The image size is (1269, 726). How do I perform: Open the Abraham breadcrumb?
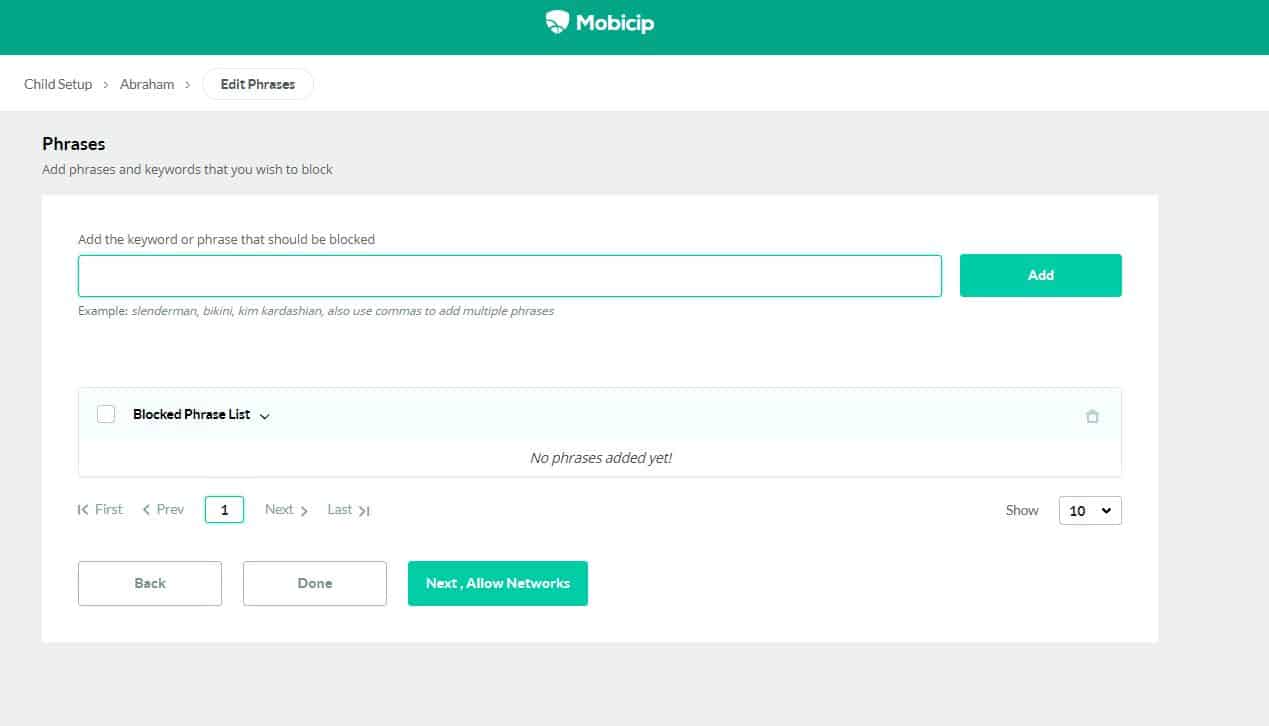tap(147, 84)
